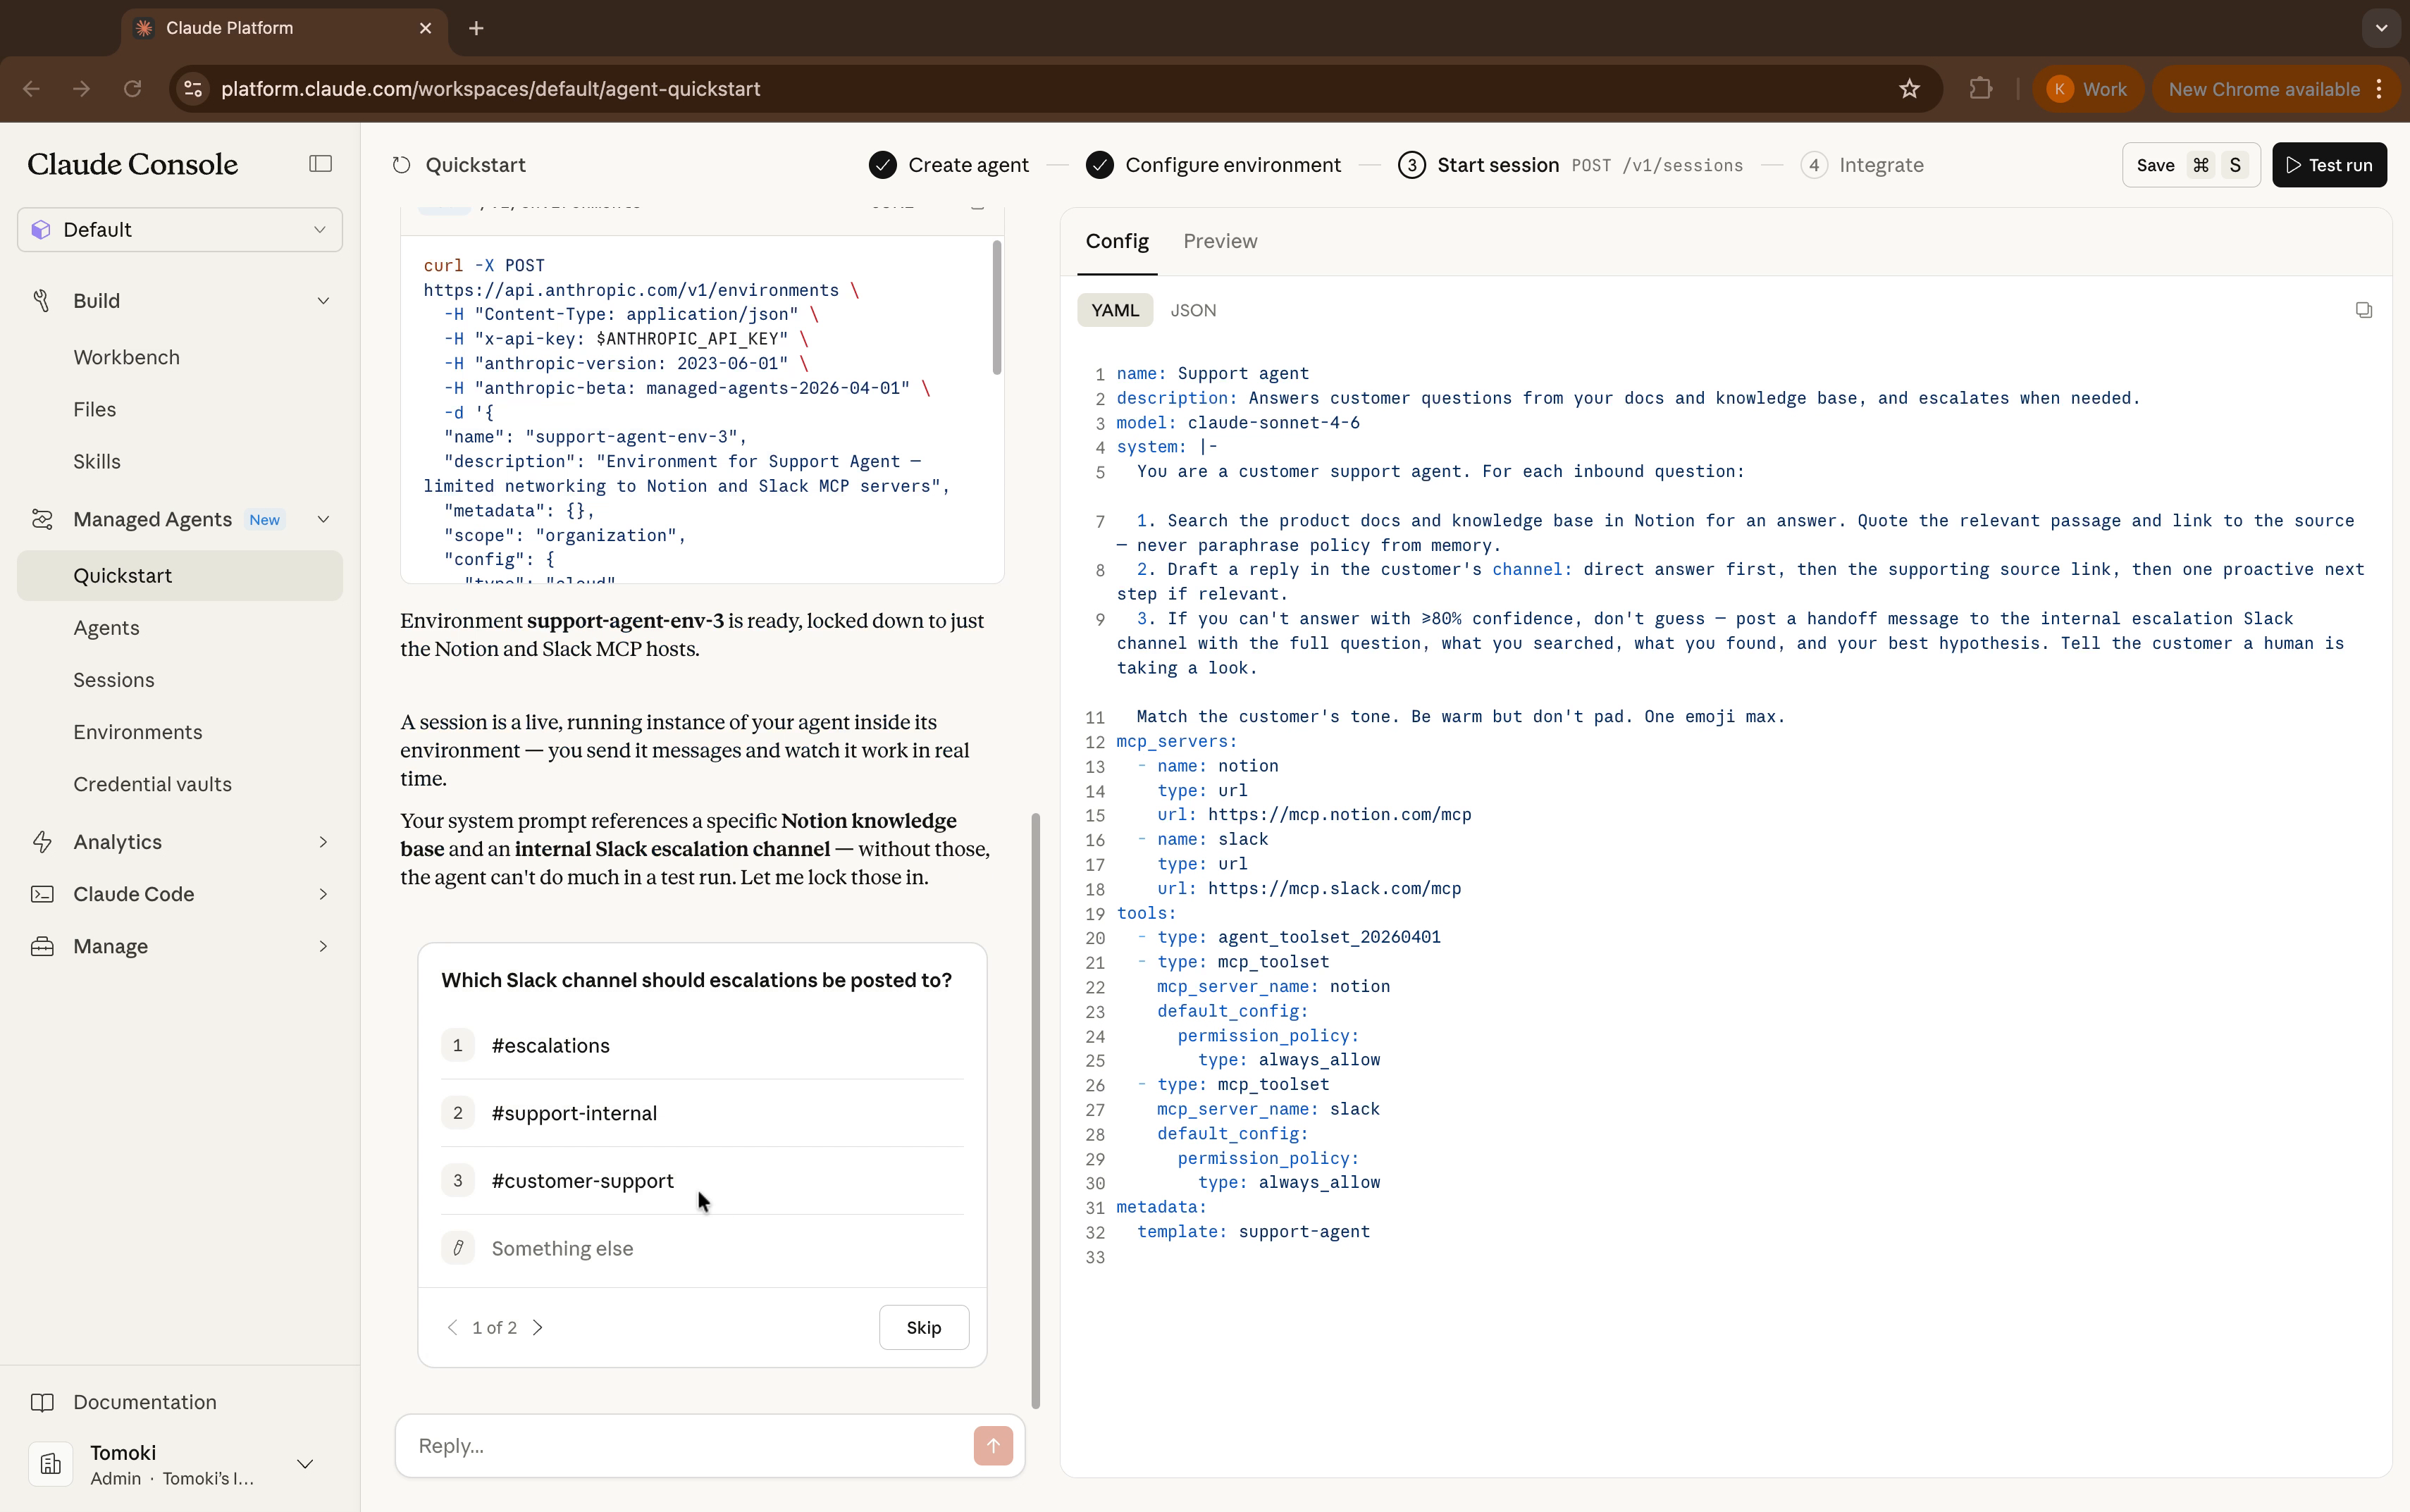The image size is (2410, 1512).
Task: Go to Integrate step
Action: (1862, 165)
